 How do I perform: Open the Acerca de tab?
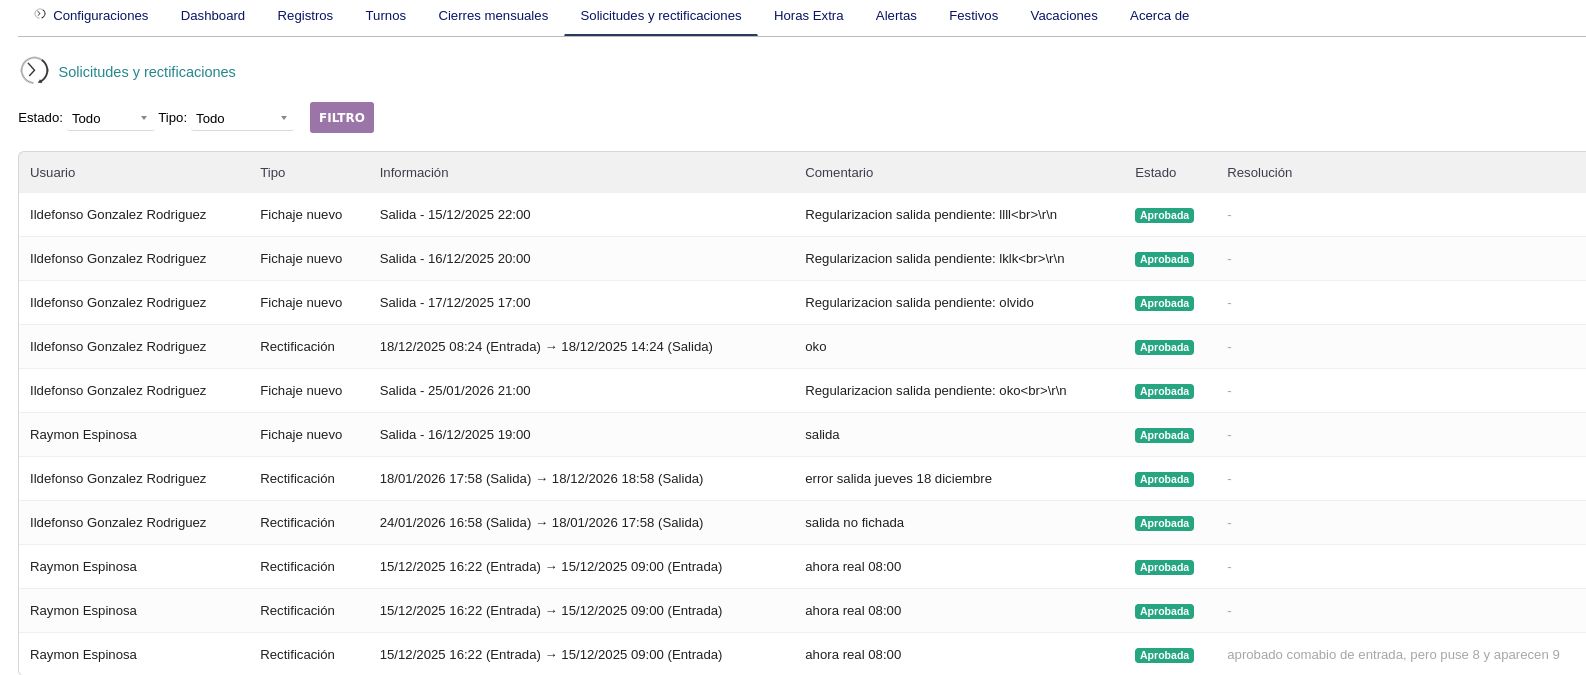point(1159,16)
